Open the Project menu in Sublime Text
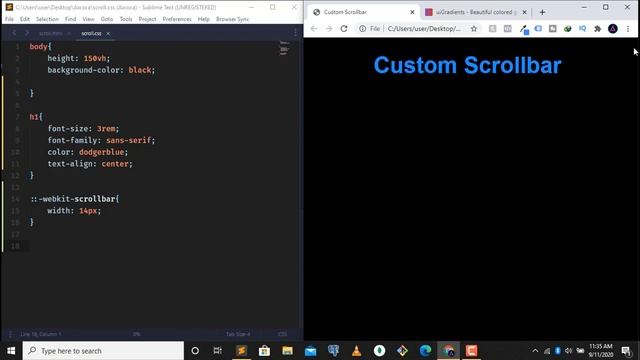The image size is (640, 360). pos(147,19)
